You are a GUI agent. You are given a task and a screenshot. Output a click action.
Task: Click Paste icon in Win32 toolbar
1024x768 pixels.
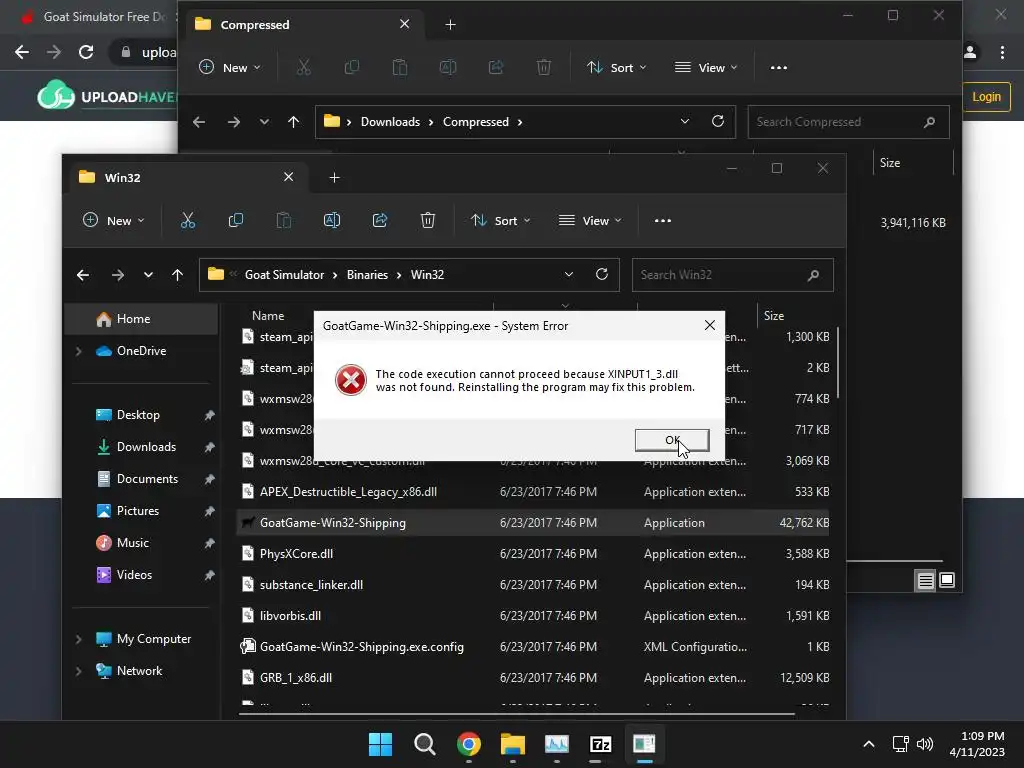click(283, 221)
